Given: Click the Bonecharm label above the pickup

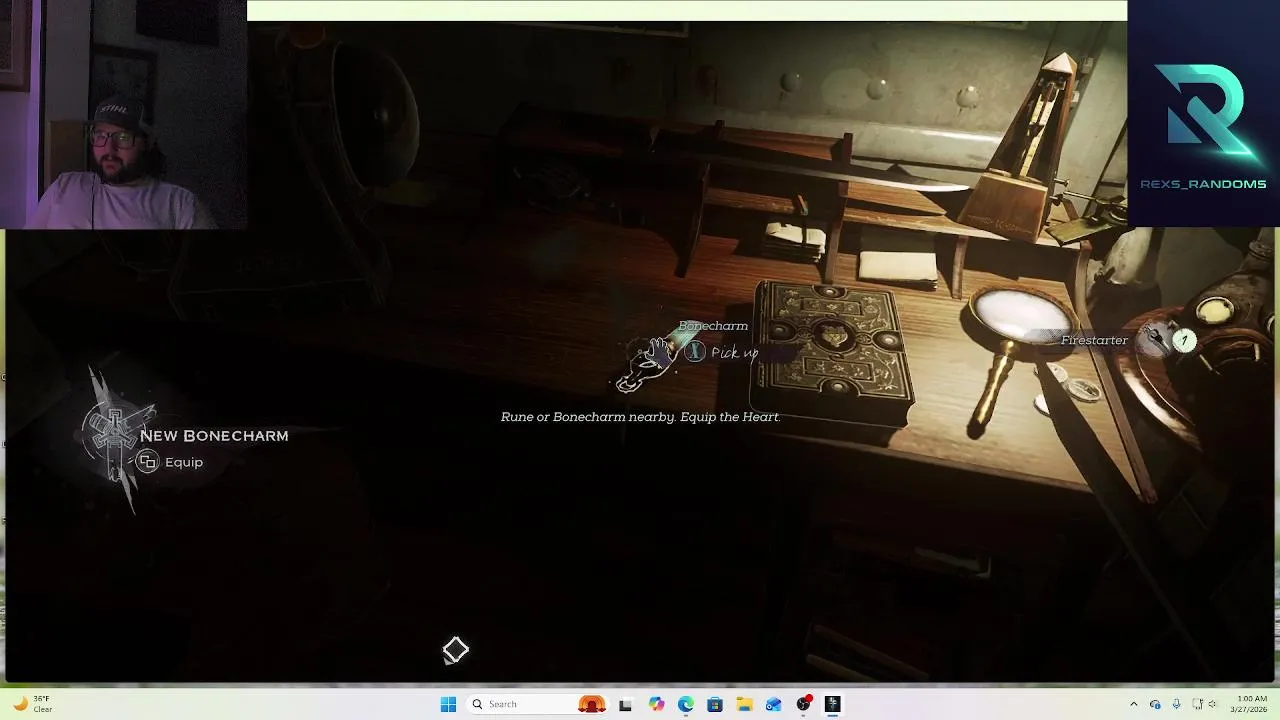Looking at the screenshot, I should pyautogui.click(x=713, y=326).
